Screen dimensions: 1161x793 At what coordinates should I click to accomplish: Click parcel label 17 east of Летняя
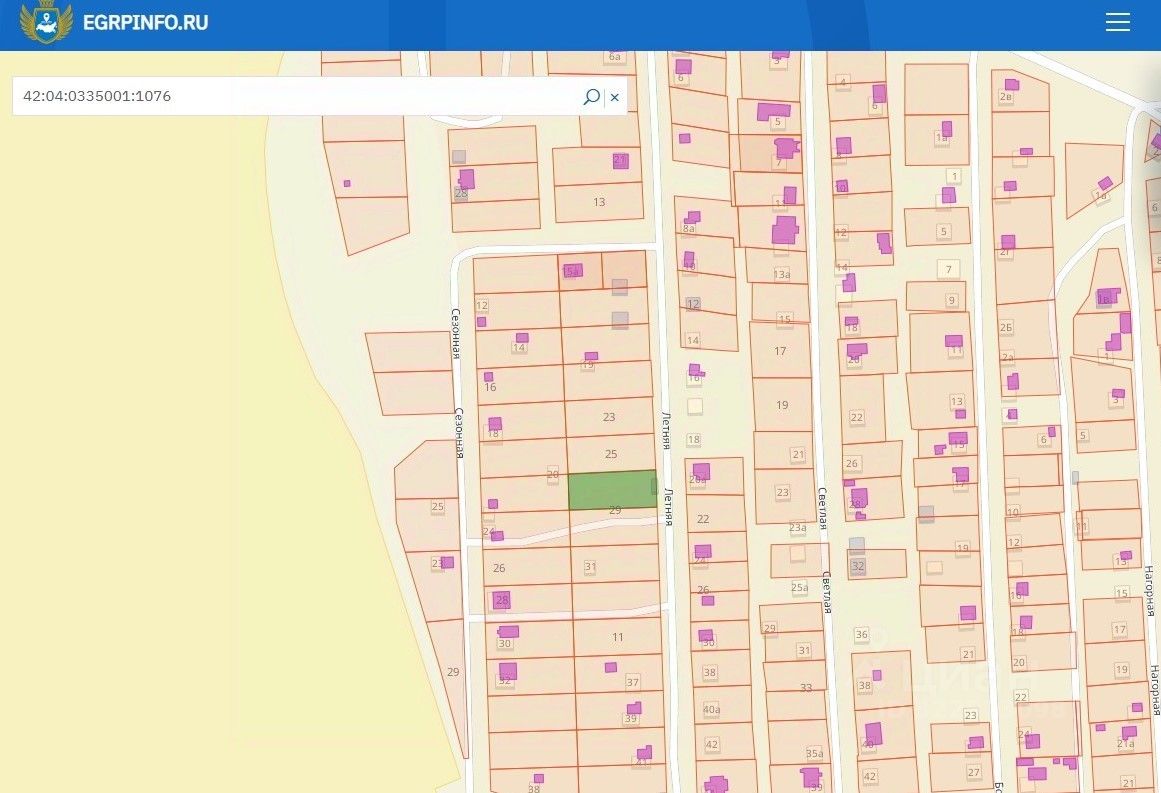(780, 351)
